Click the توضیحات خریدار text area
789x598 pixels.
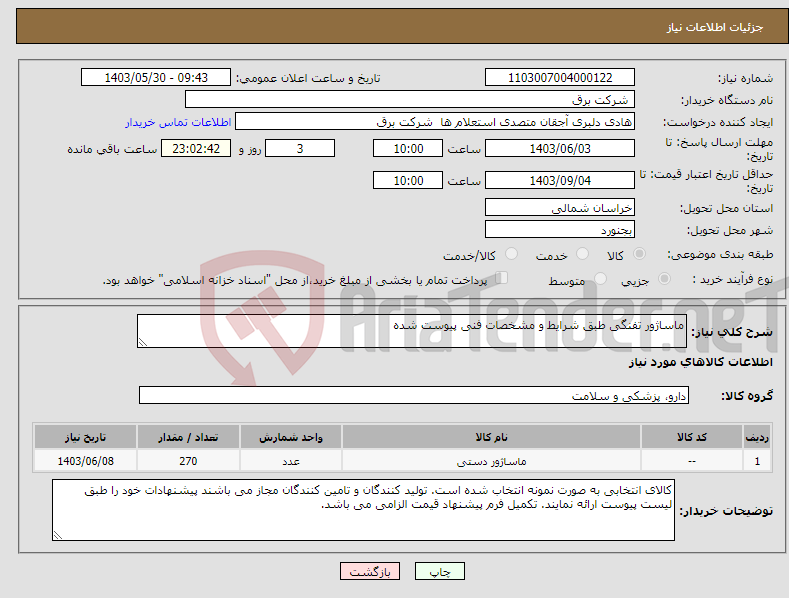click(x=363, y=510)
